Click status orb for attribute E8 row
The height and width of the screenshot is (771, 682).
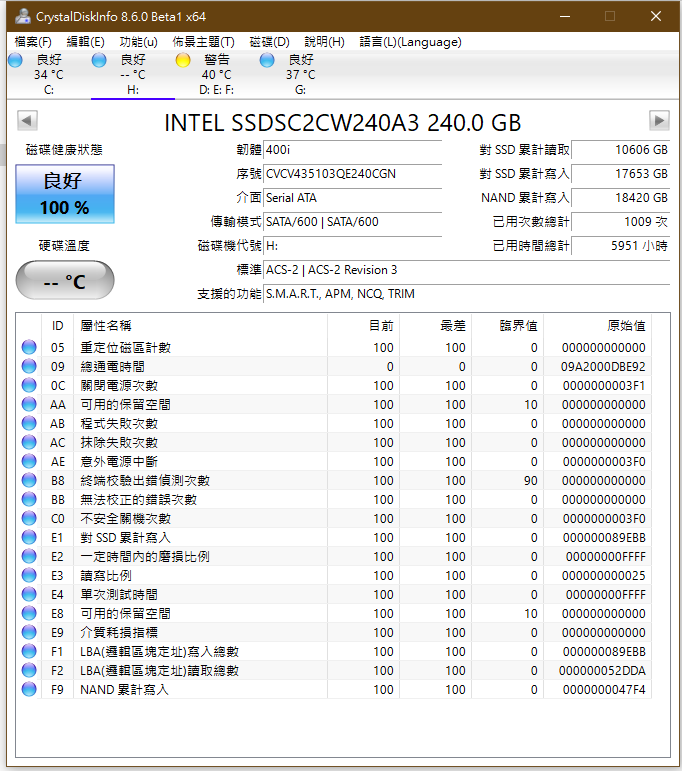(30, 613)
